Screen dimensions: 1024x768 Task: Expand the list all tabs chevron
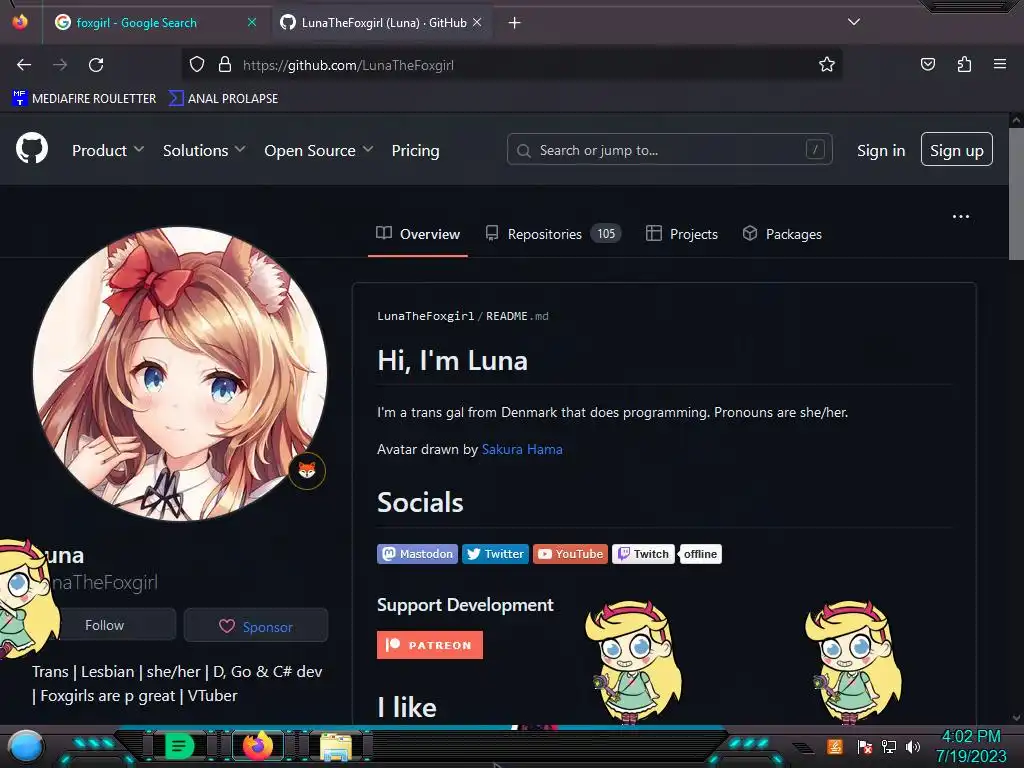[854, 22]
